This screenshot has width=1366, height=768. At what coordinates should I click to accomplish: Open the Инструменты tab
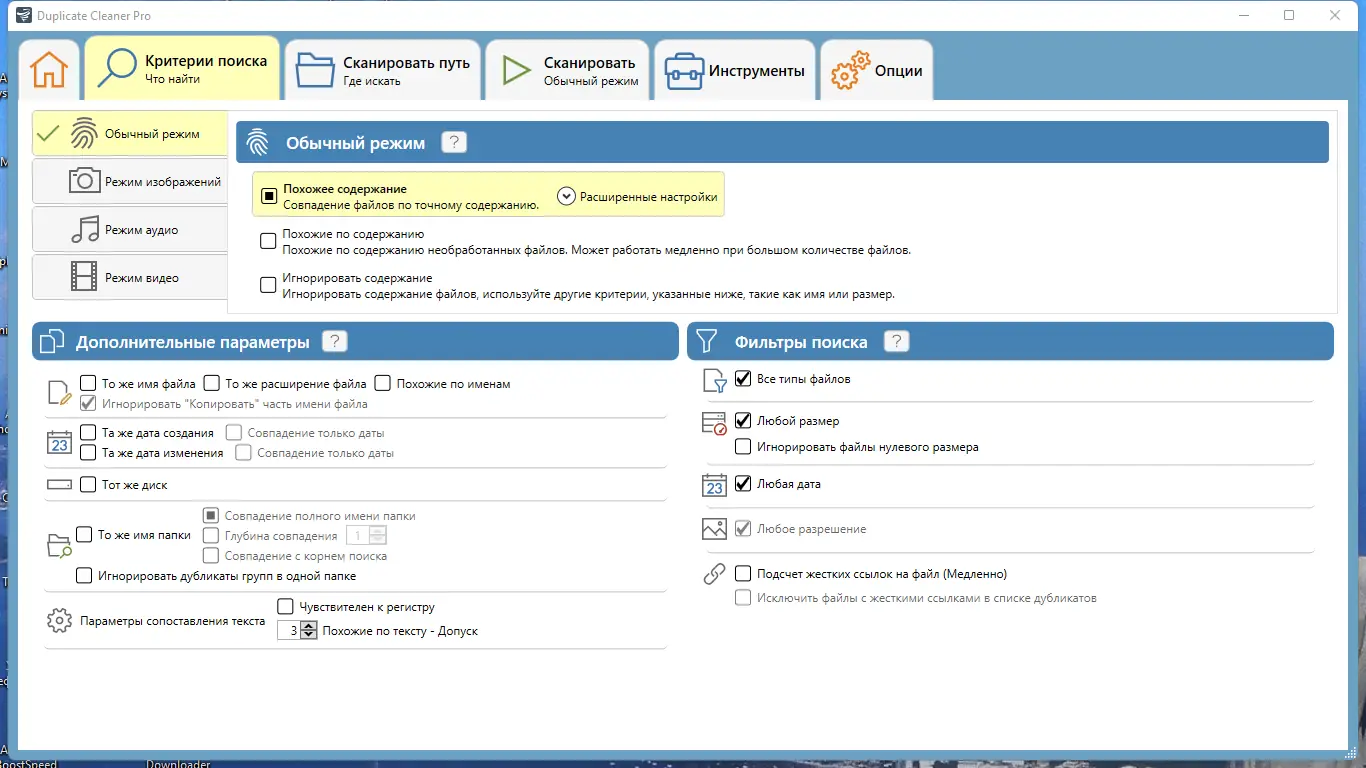735,70
